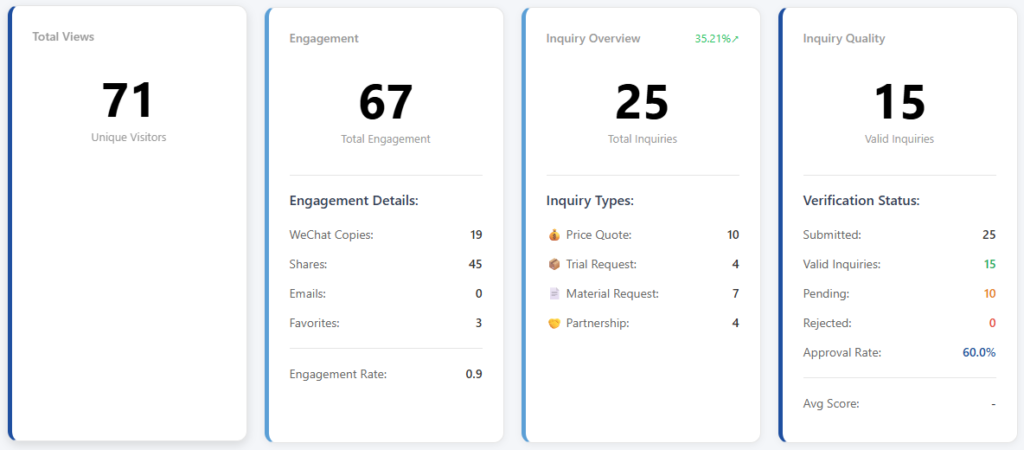Click the blue 60.0% Approval Rate value

tap(979, 352)
